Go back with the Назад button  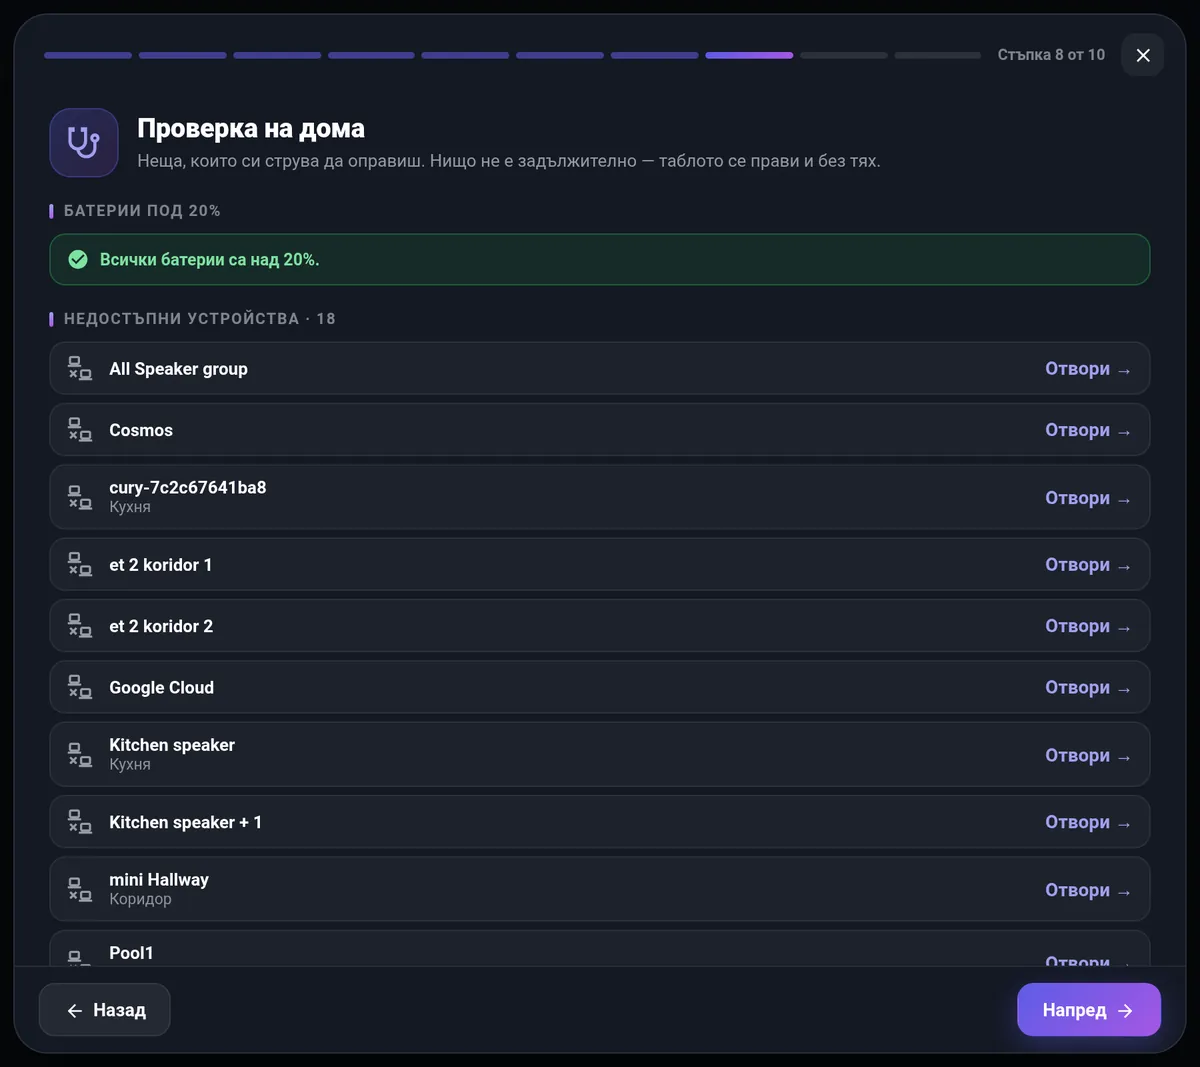105,1010
